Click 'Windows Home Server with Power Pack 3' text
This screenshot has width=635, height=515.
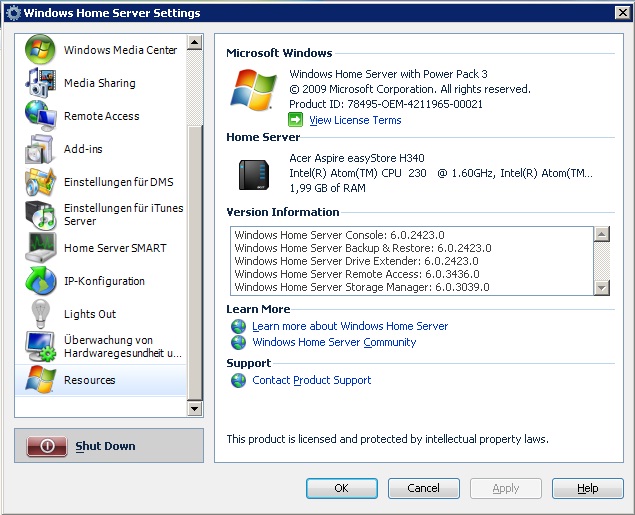click(x=388, y=74)
